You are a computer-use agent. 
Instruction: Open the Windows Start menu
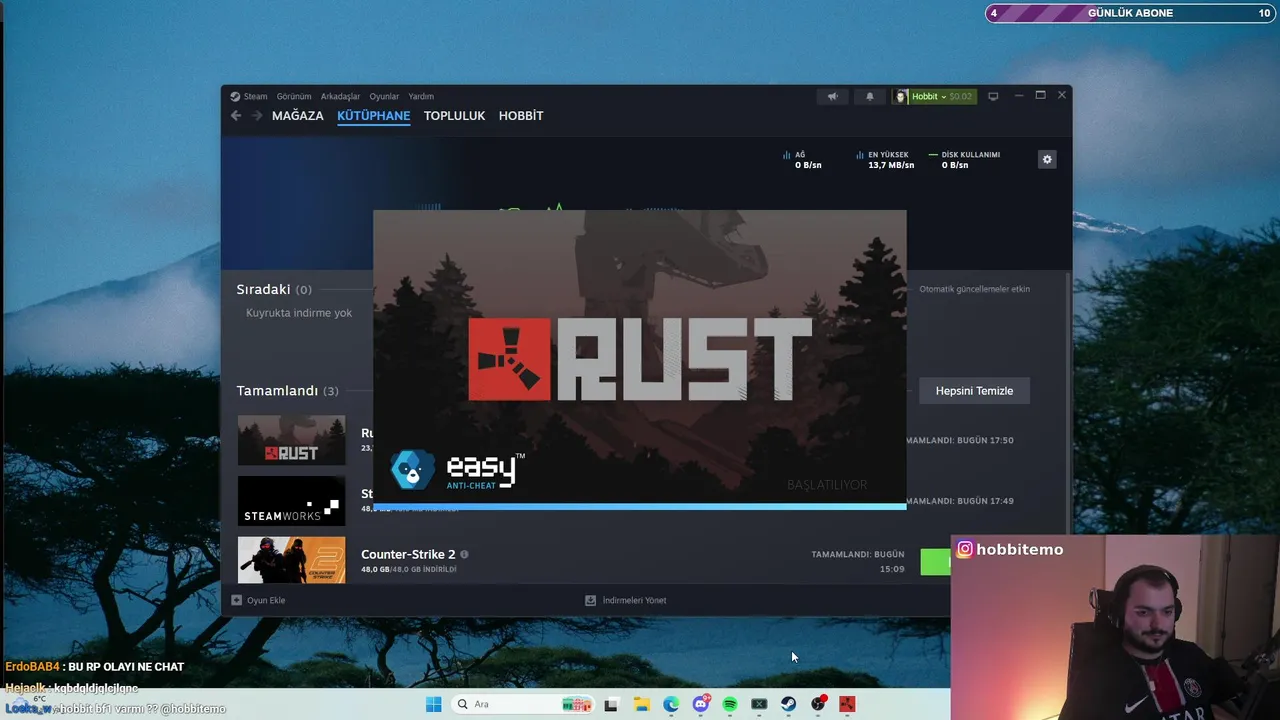point(433,704)
